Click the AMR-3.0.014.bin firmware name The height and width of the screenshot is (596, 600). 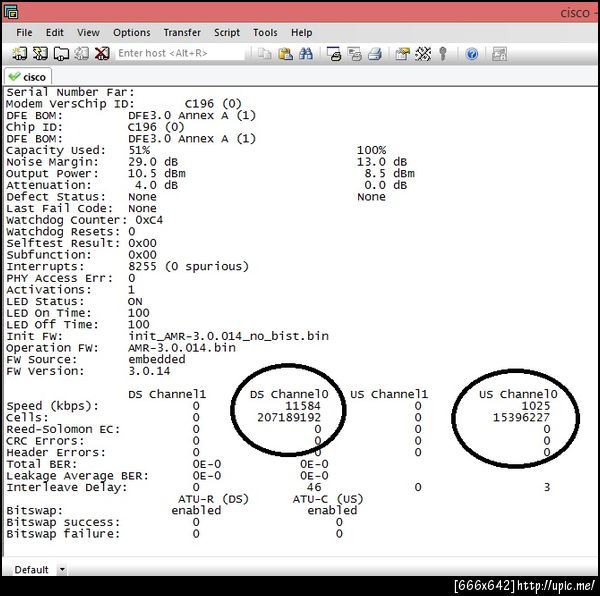(x=182, y=348)
